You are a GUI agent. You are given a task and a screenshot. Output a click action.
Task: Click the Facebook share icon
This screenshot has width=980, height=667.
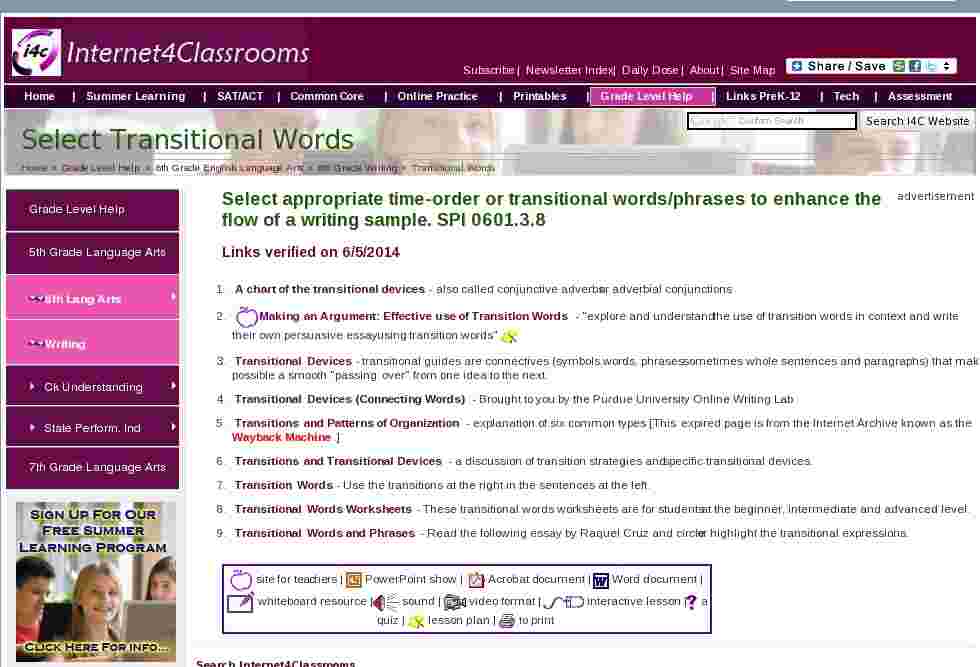915,66
